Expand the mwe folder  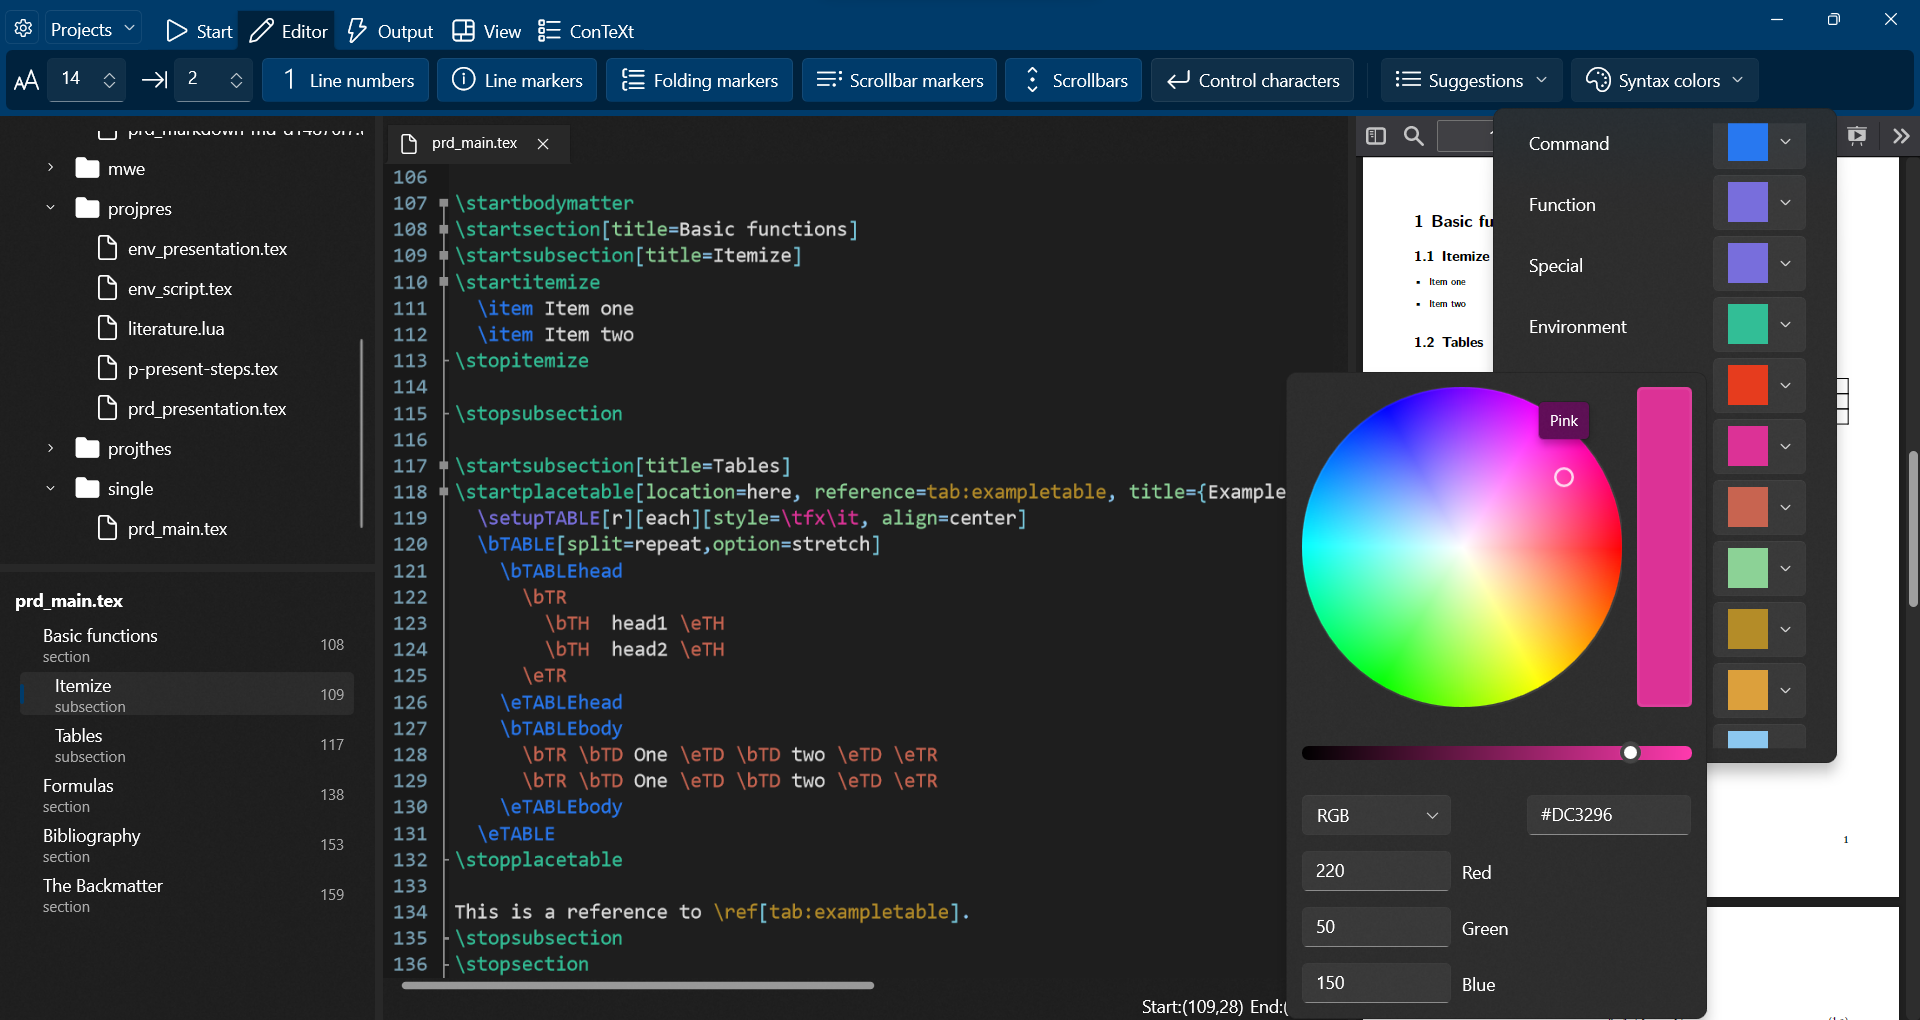[x=50, y=168]
